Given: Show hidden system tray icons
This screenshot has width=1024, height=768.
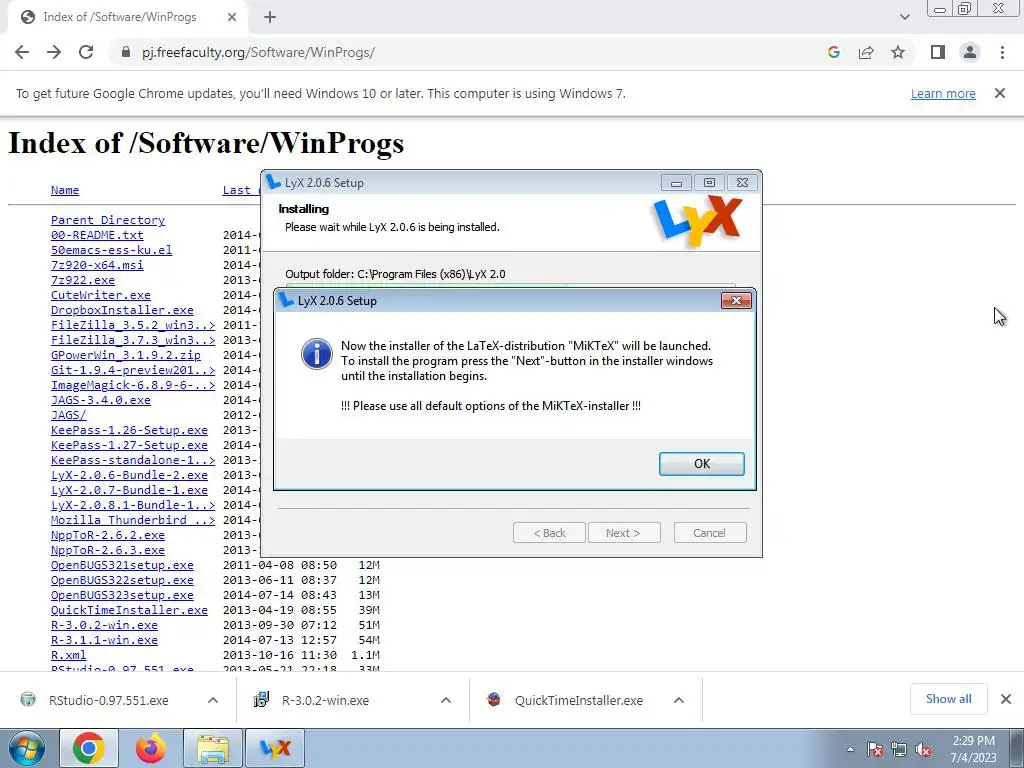Looking at the screenshot, I should click(x=850, y=750).
